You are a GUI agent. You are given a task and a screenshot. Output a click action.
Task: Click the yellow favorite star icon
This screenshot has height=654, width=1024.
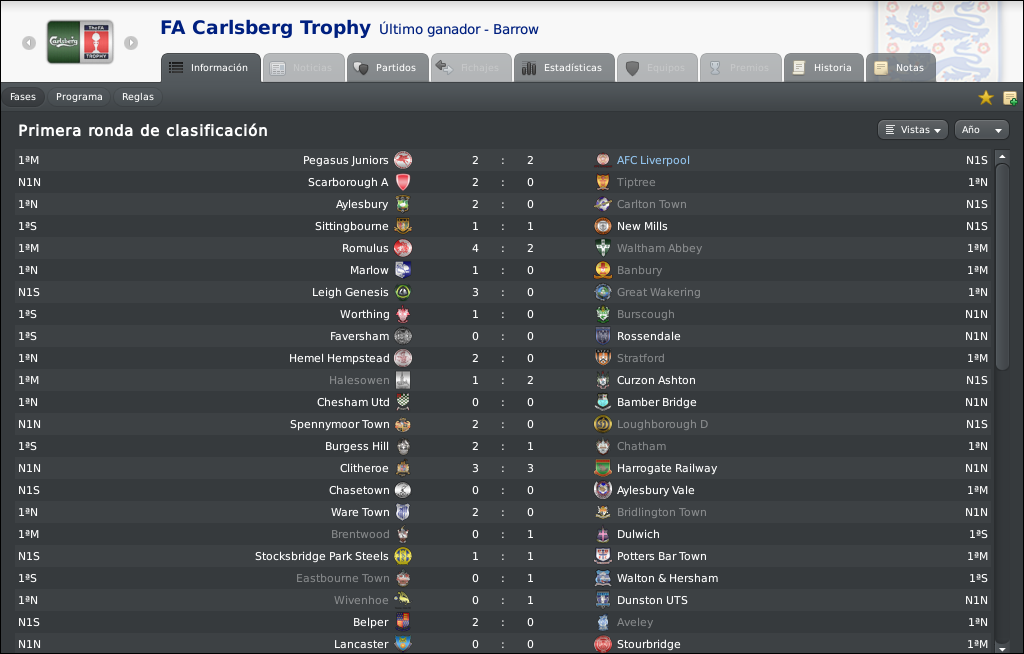tap(985, 97)
